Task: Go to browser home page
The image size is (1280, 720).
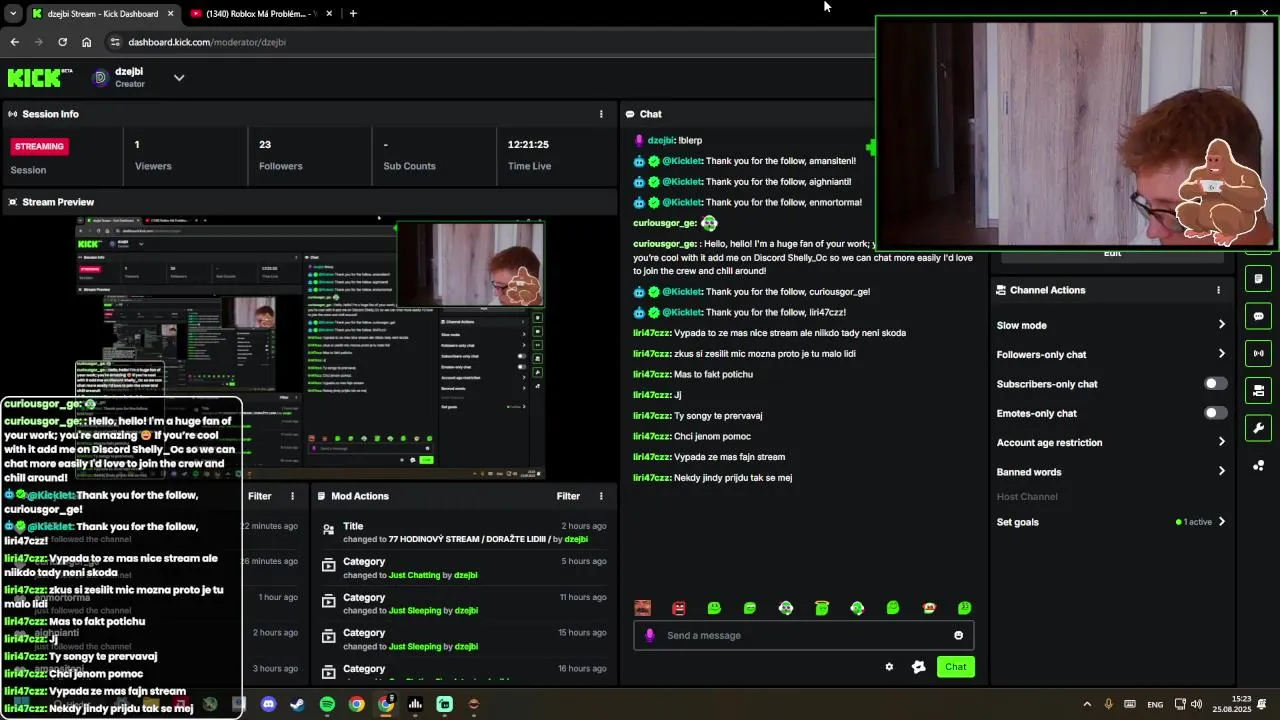Action: click(x=86, y=42)
